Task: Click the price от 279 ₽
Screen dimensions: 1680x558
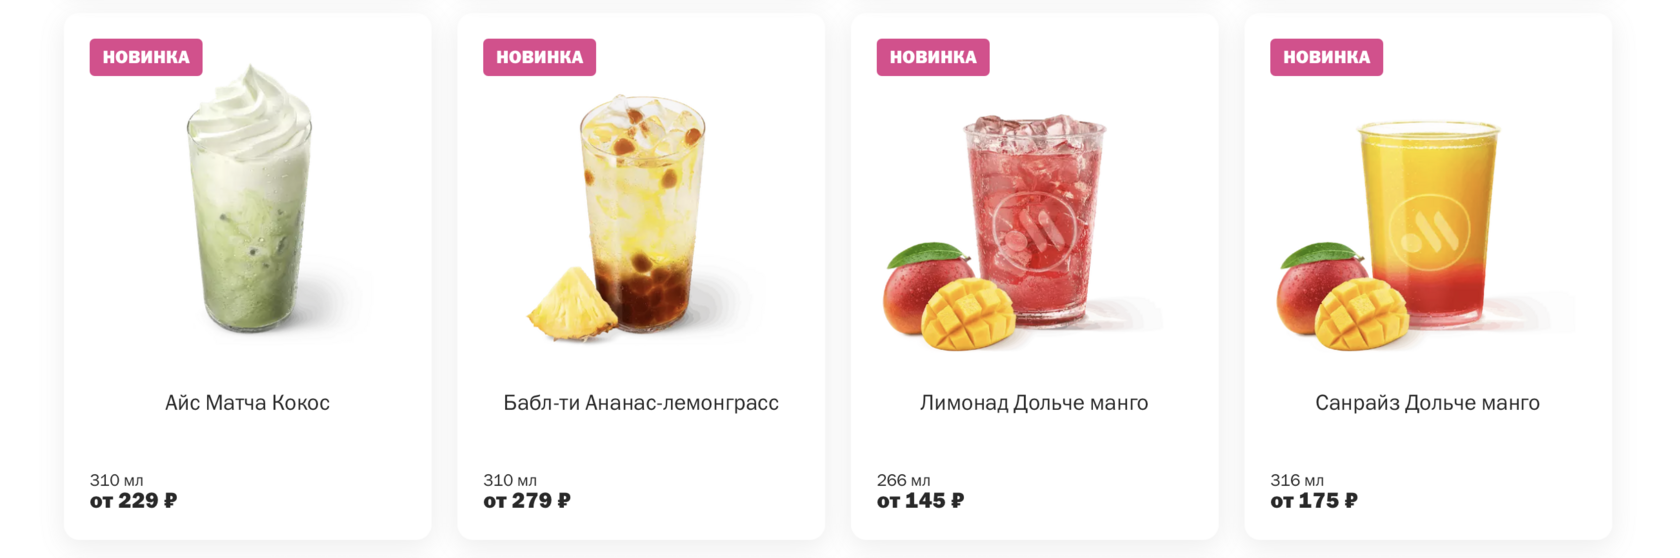Action: [527, 501]
